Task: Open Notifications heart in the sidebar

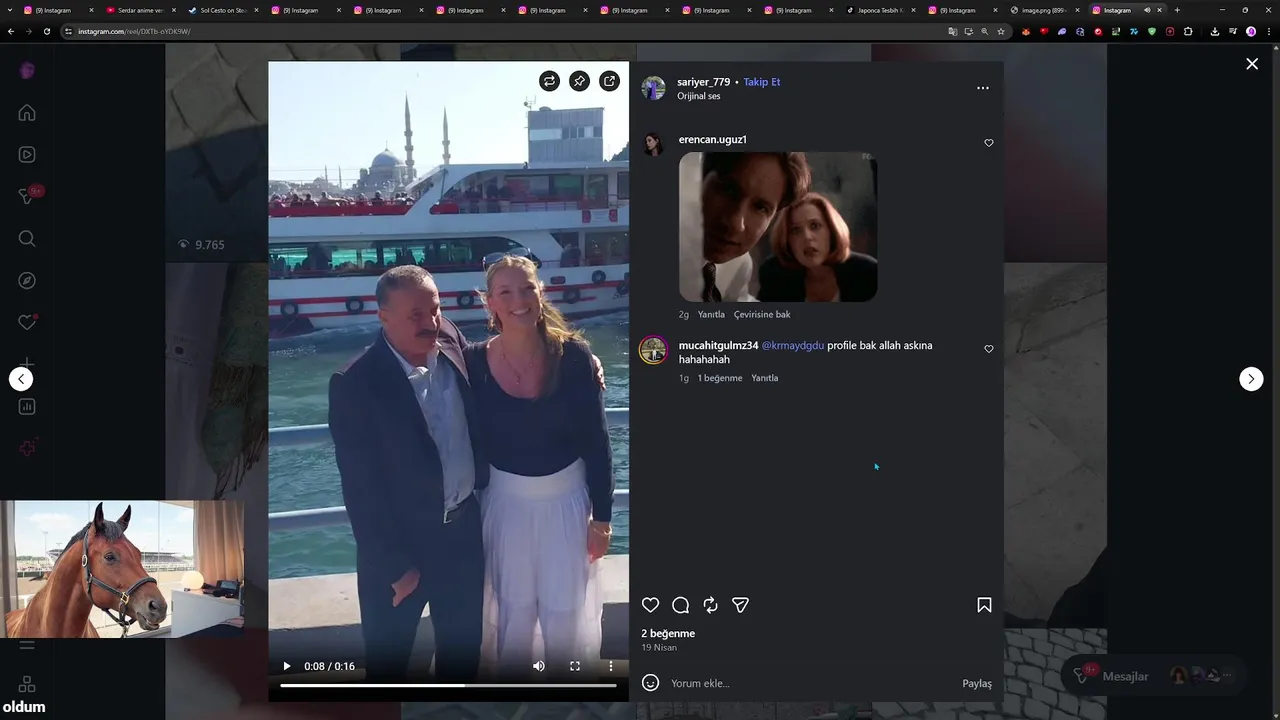Action: 27,323
